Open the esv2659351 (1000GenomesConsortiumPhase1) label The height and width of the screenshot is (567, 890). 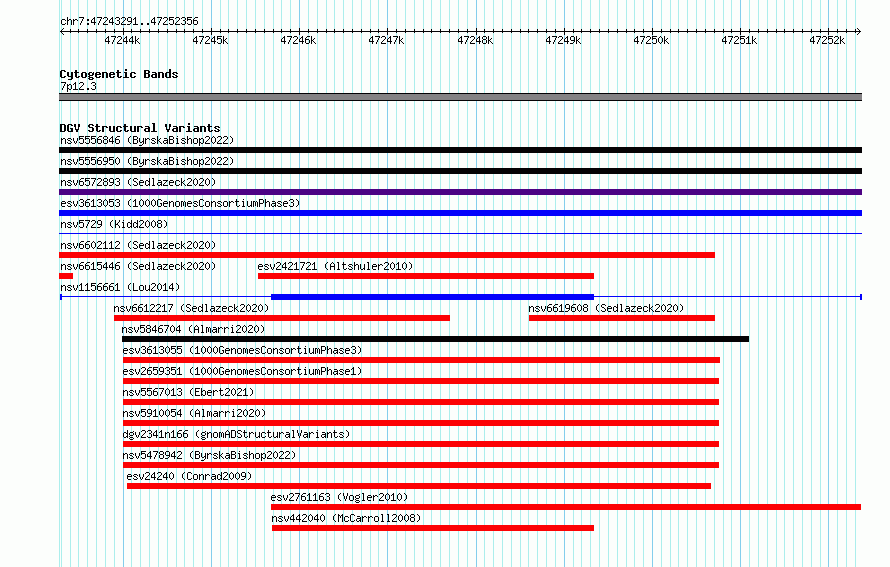[242, 371]
